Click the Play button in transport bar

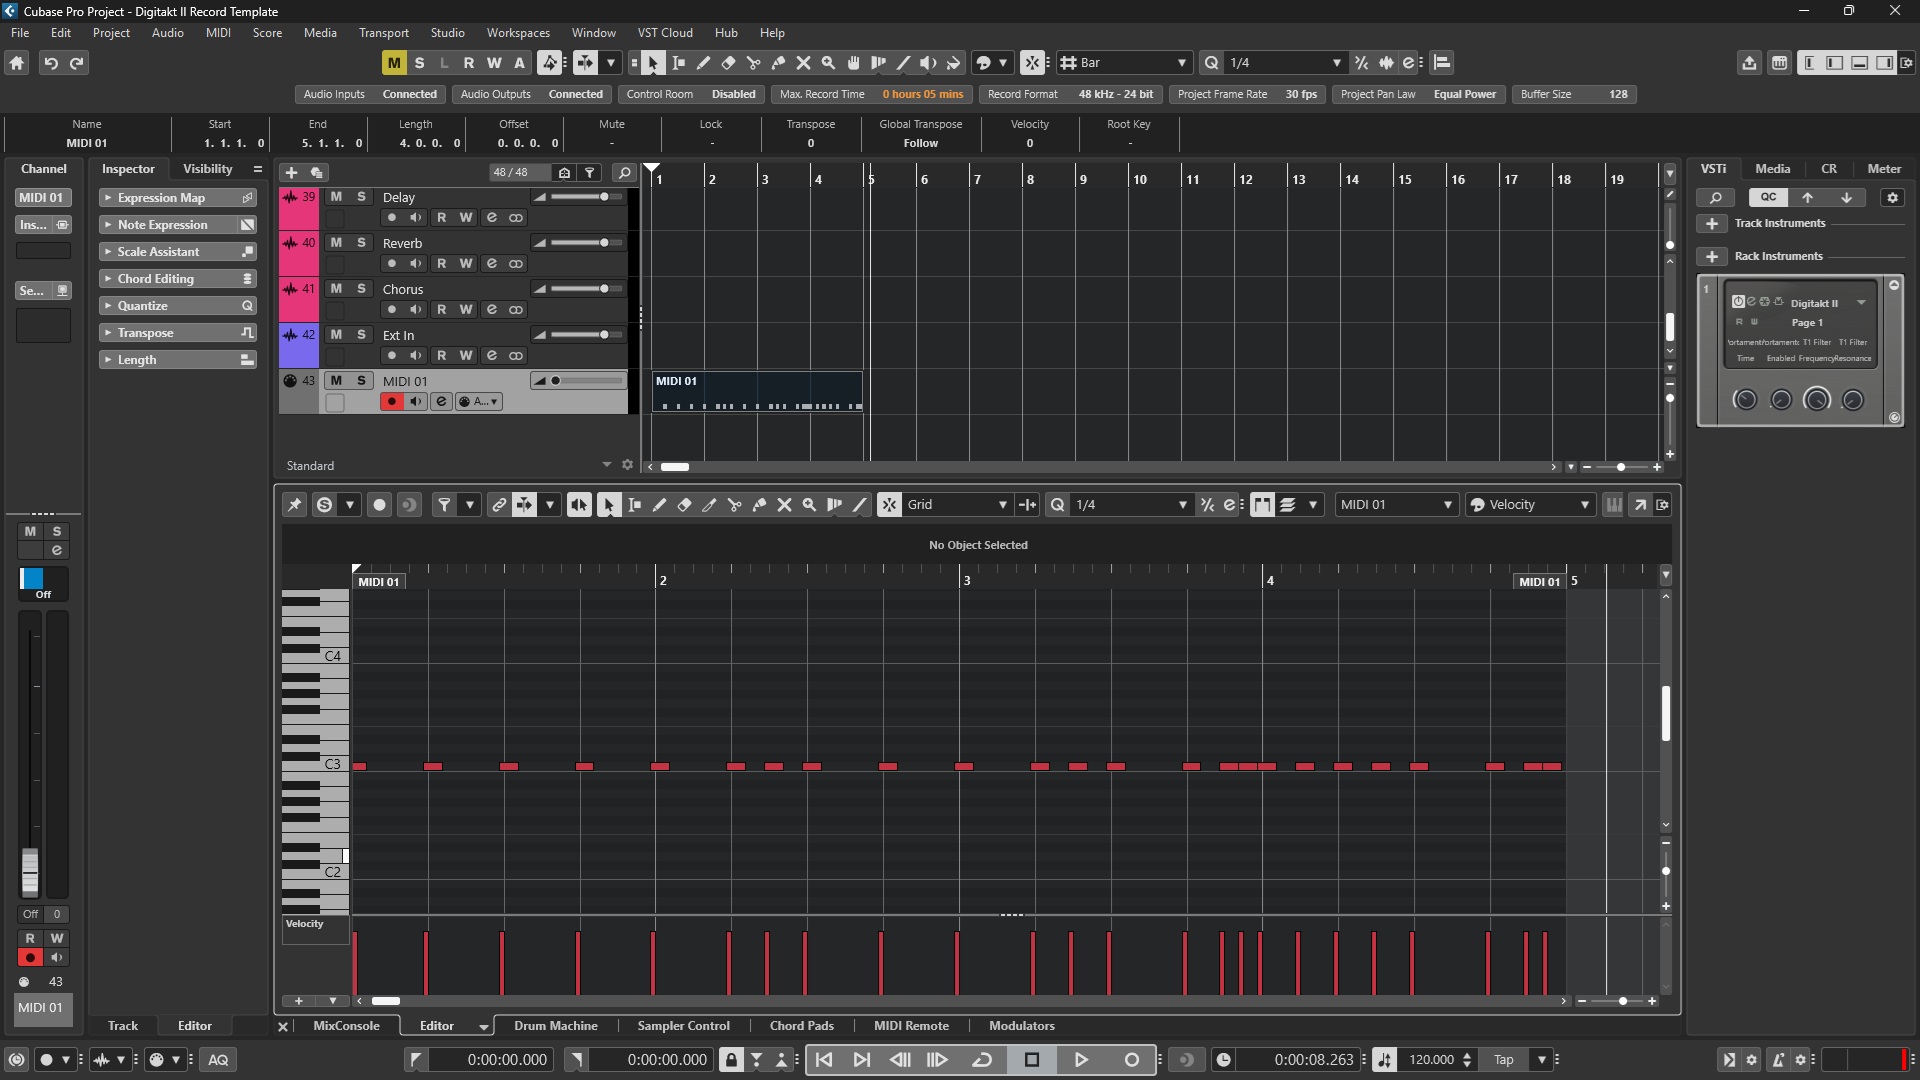pyautogui.click(x=1081, y=1060)
